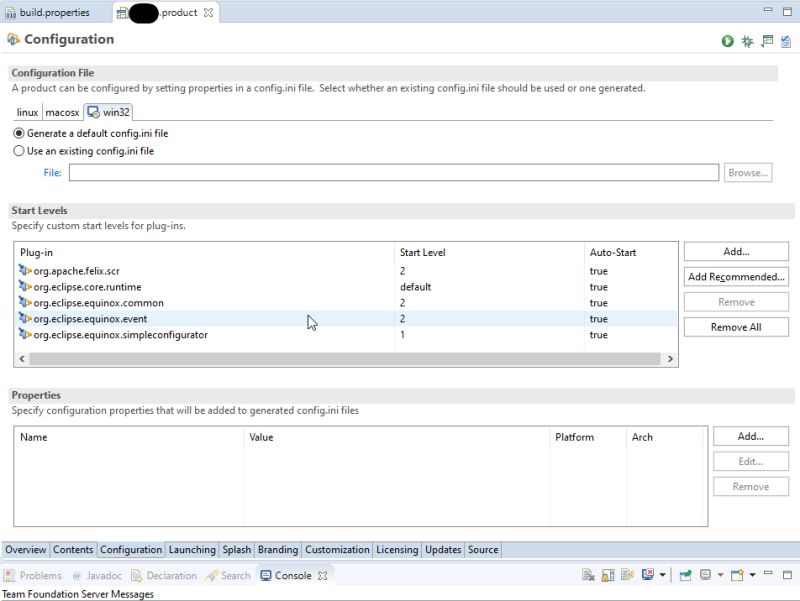The width and height of the screenshot is (800, 601).
Task: Minimize the Console view panel
Action: click(x=768, y=573)
